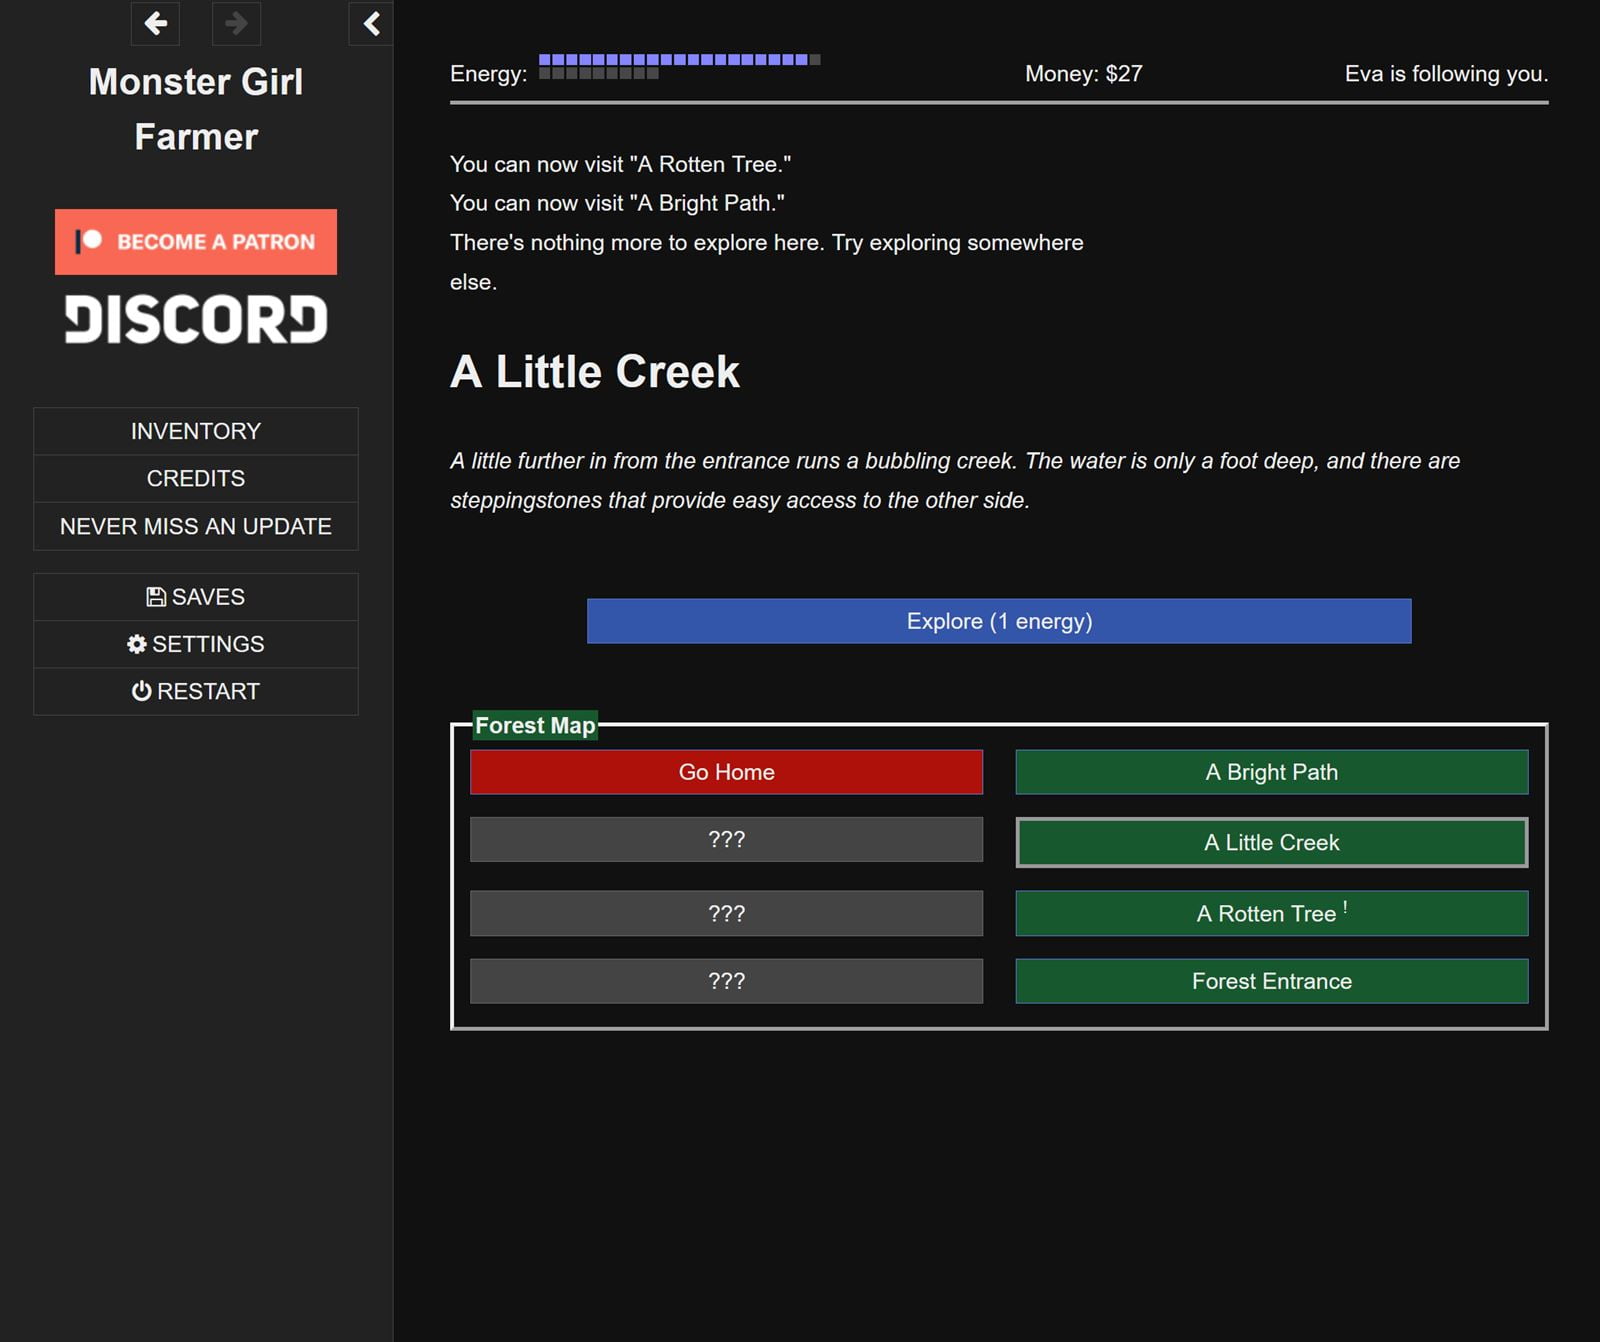
Task: Click the forward navigation arrow
Action: 236,24
